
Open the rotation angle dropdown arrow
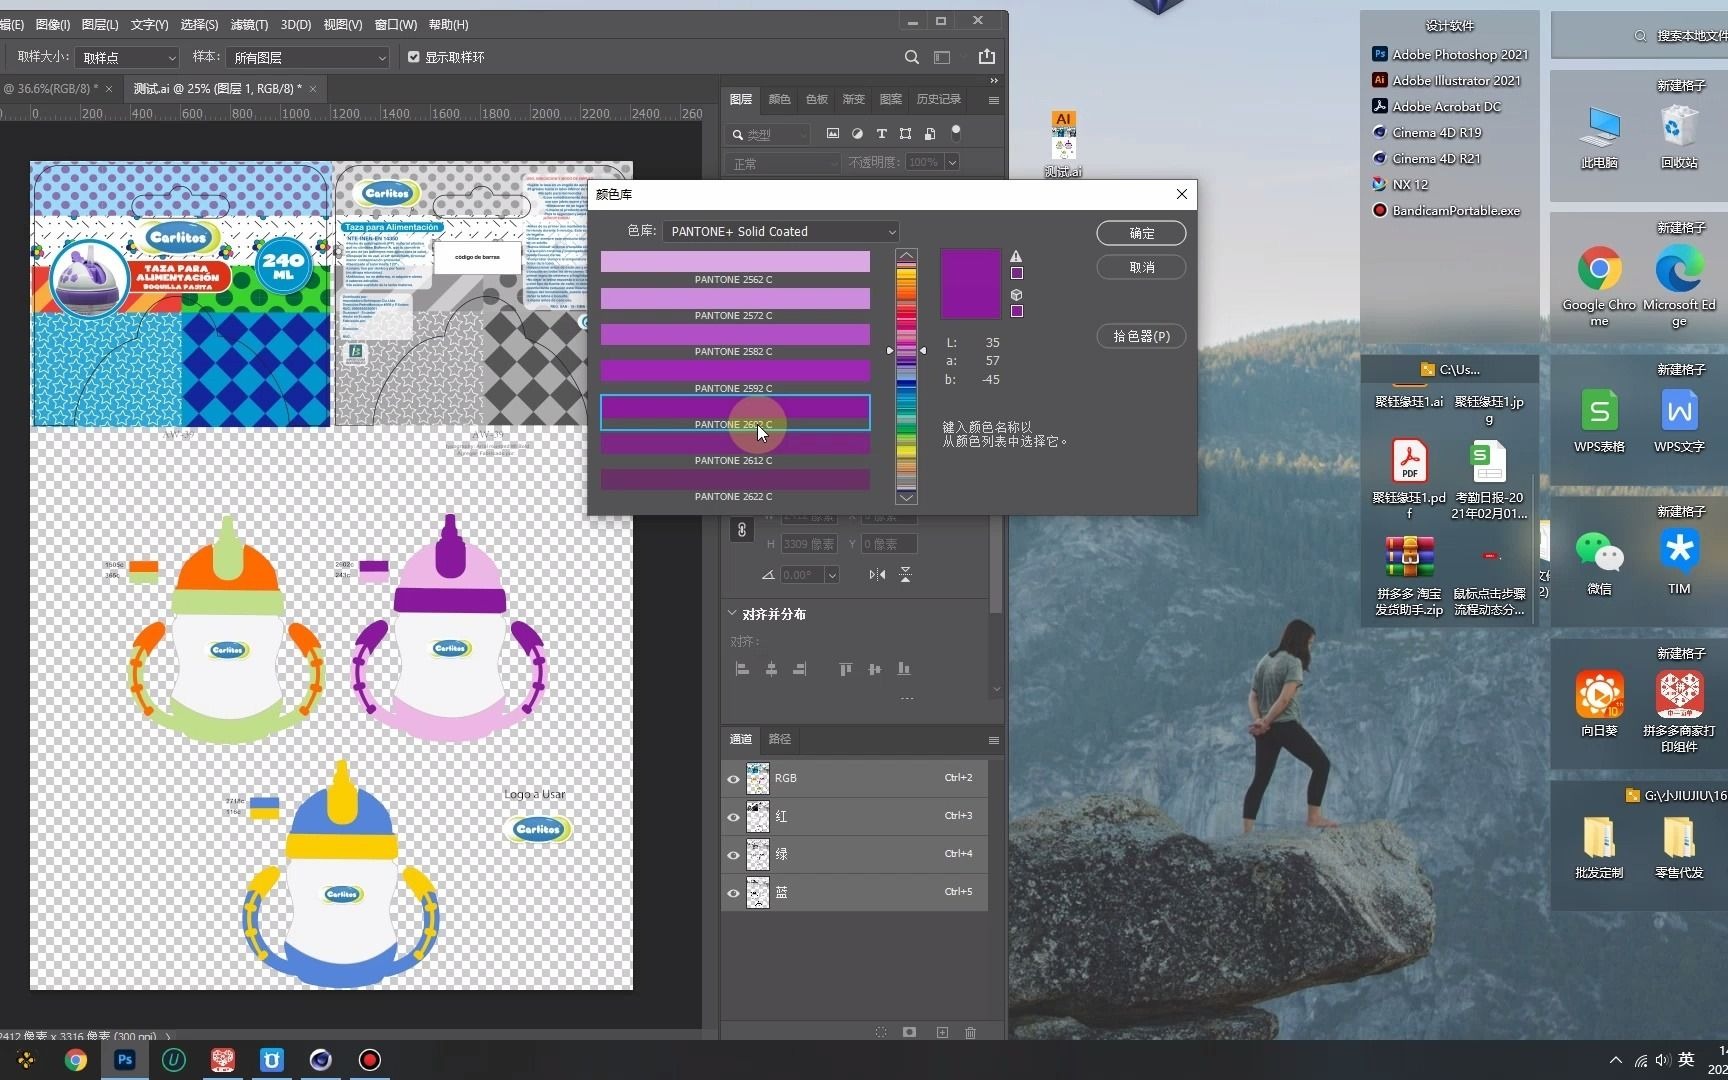pos(831,575)
